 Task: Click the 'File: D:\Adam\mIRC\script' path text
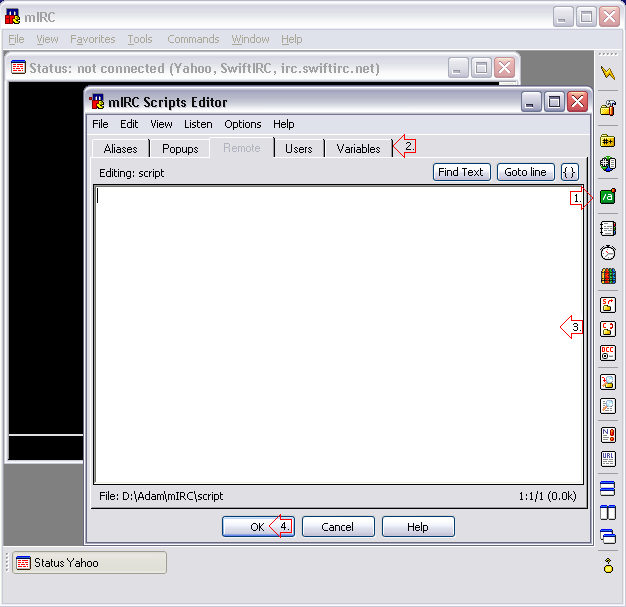coord(161,496)
